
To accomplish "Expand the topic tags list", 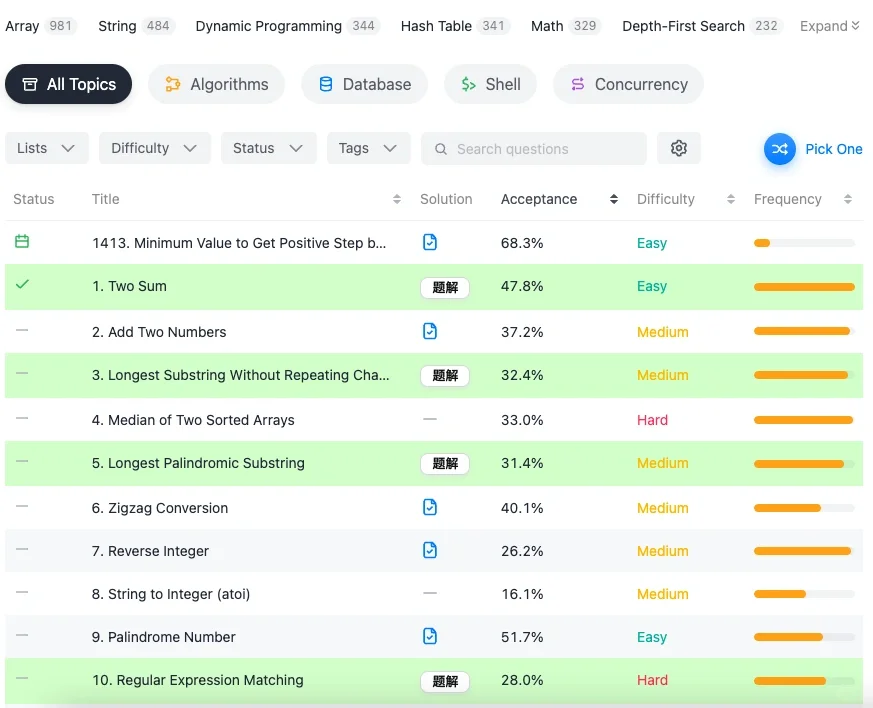I will tap(830, 26).
